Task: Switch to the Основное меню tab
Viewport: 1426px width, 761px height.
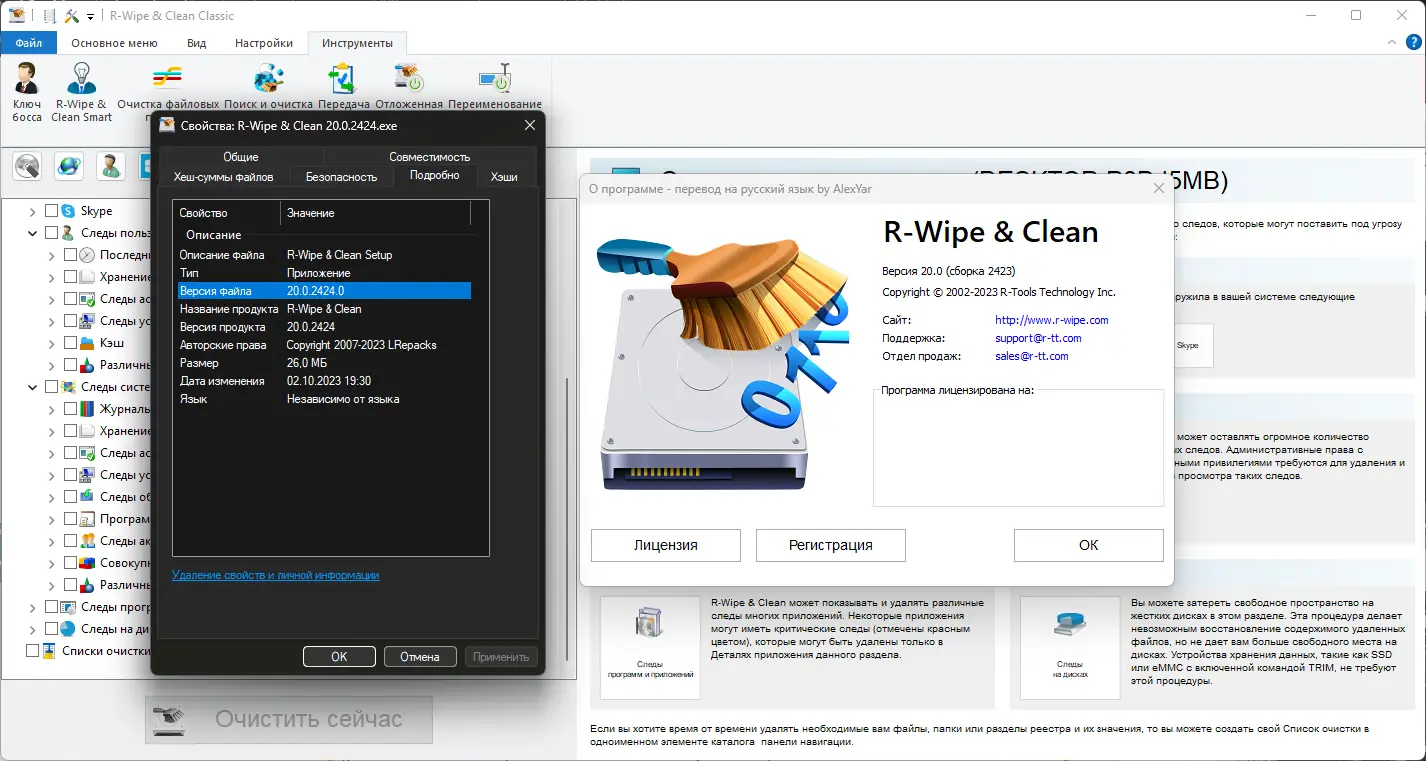Action: (x=114, y=43)
